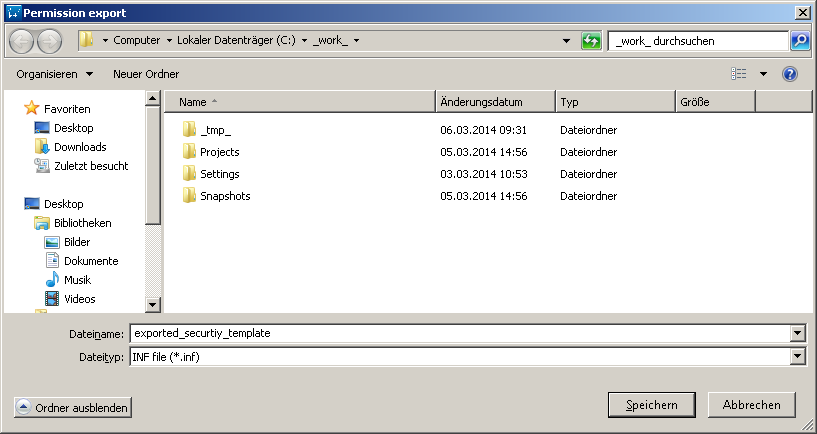Click the forward navigation arrow button
Viewport: 817px width, 434px height.
coord(49,41)
